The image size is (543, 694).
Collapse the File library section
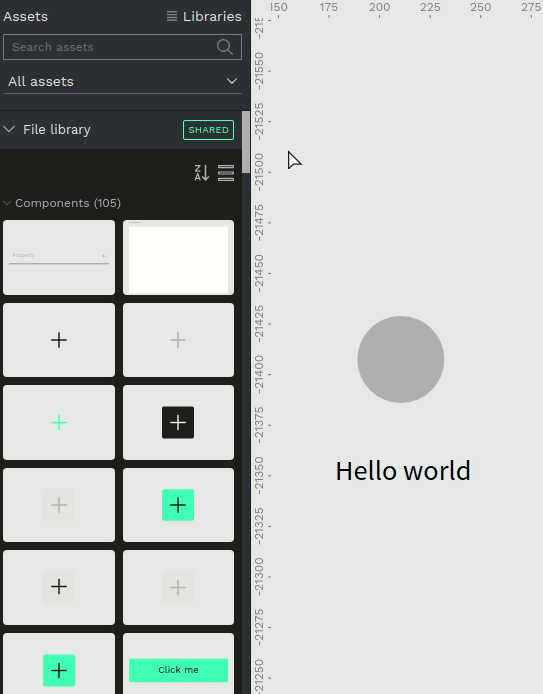click(x=9, y=129)
